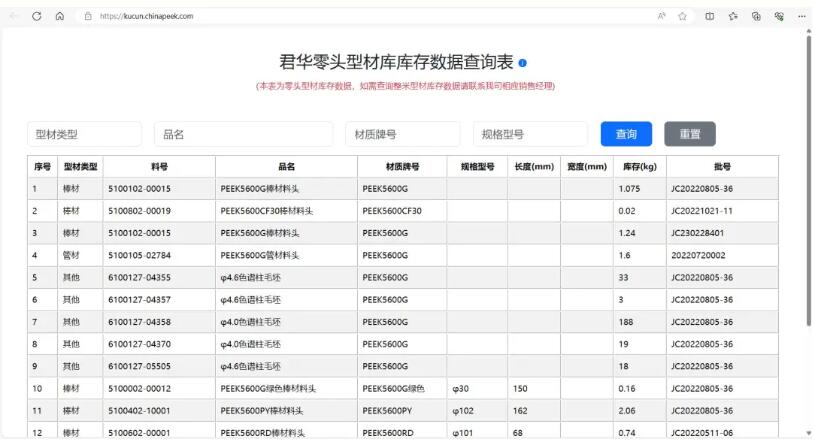Go to browser home page icon
814x442 pixels.
click(59, 16)
